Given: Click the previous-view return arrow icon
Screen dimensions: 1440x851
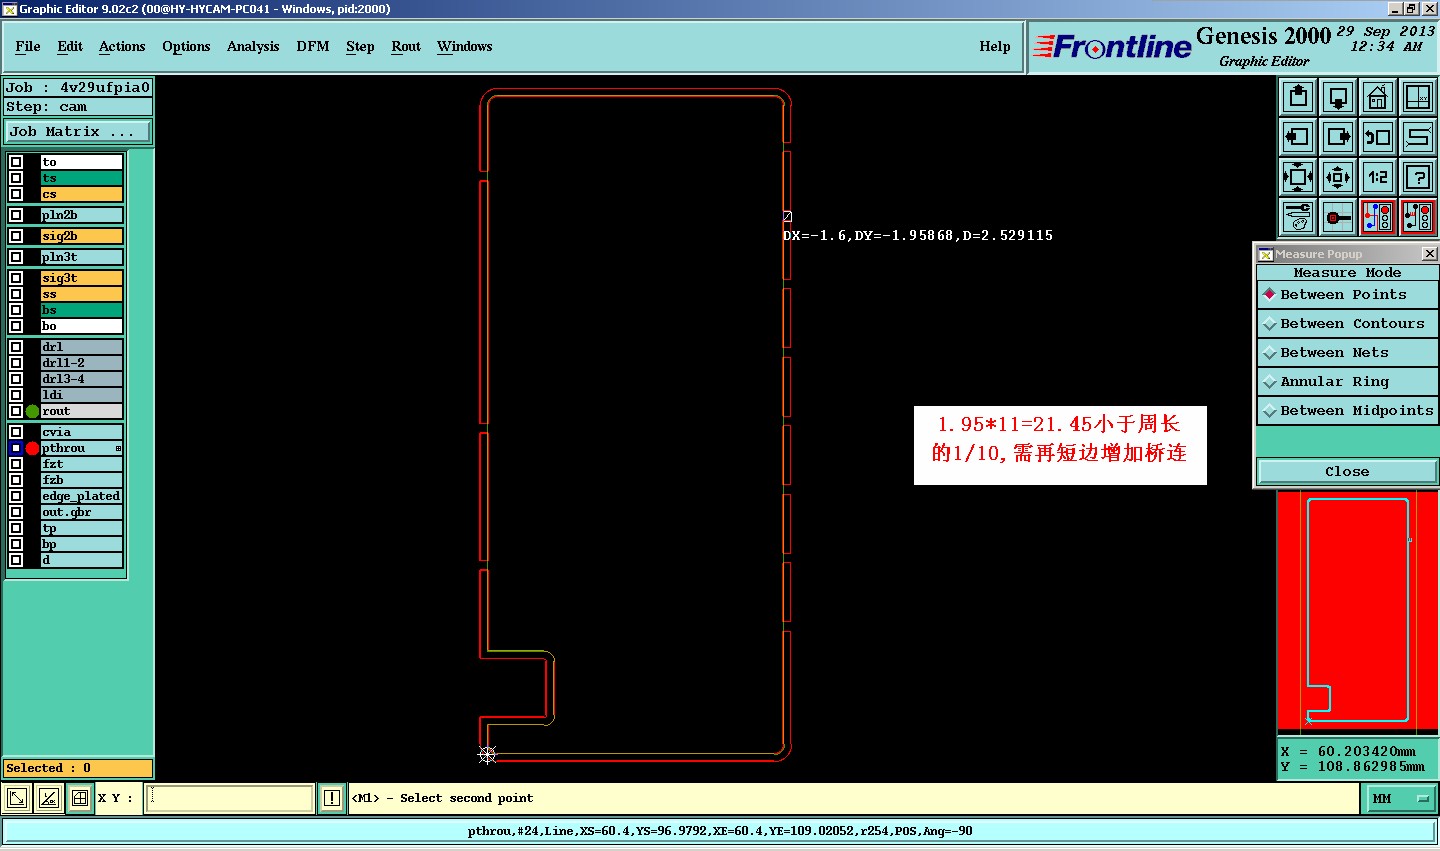Looking at the screenshot, I should (1378, 137).
